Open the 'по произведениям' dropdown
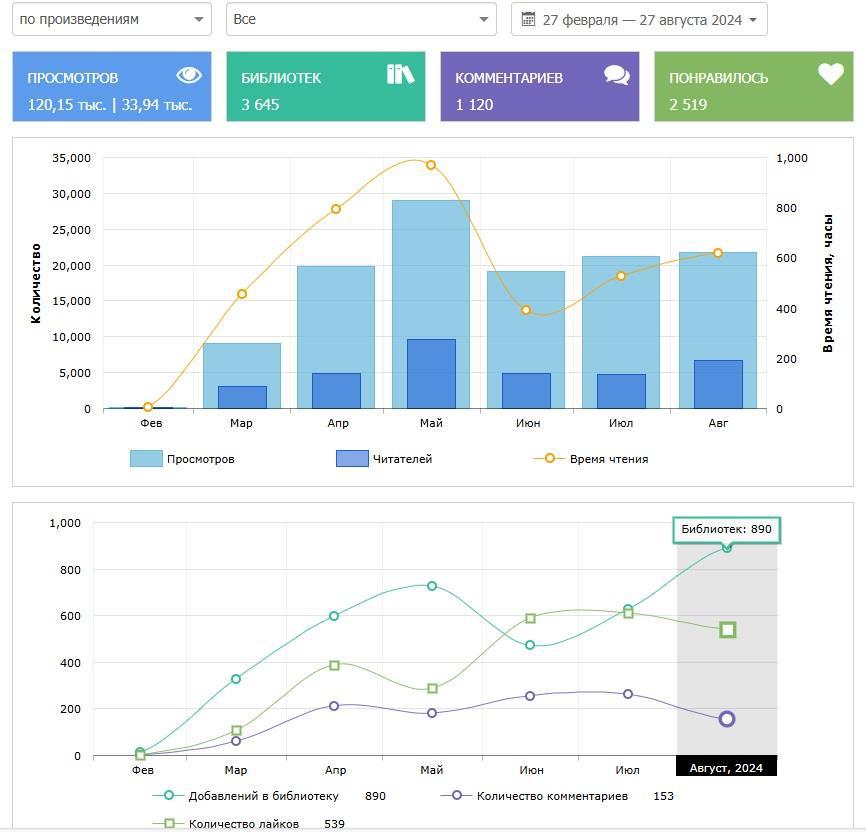 111,19
